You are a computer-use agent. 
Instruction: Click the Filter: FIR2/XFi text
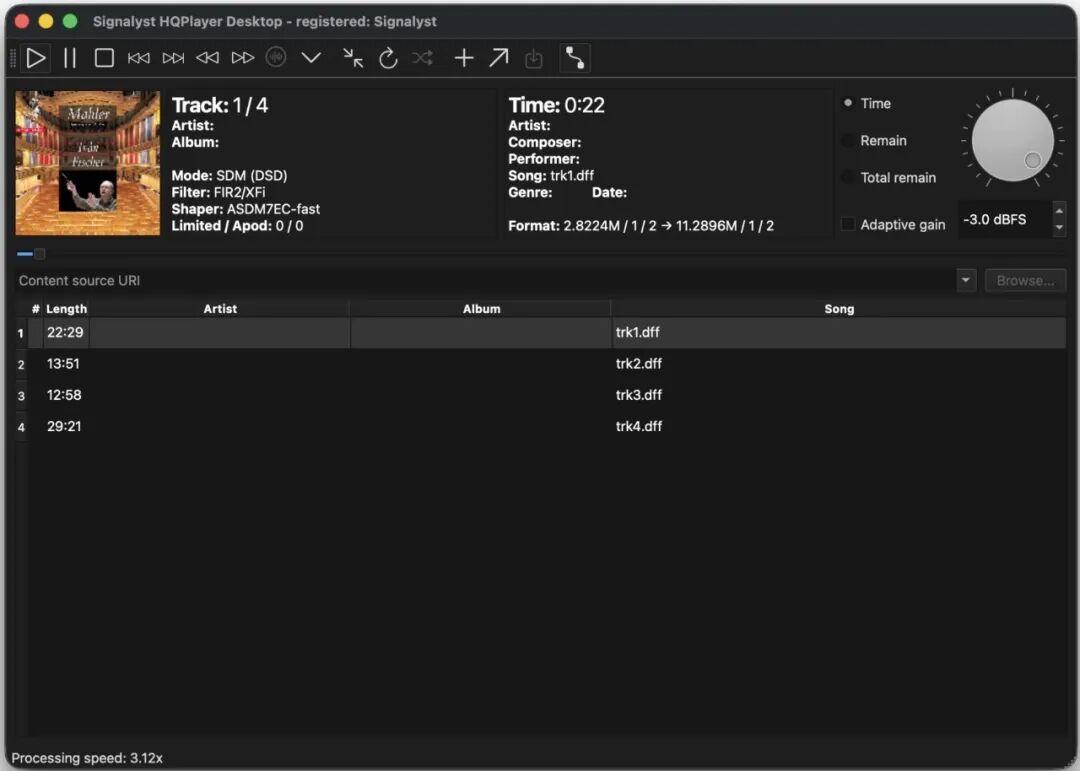pos(218,192)
